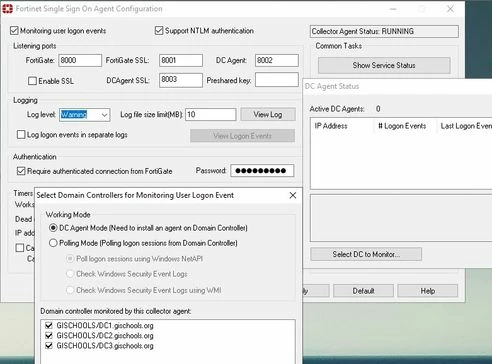Close the Fortinet configuration window
492x364 pixels.
(x=450, y=9)
